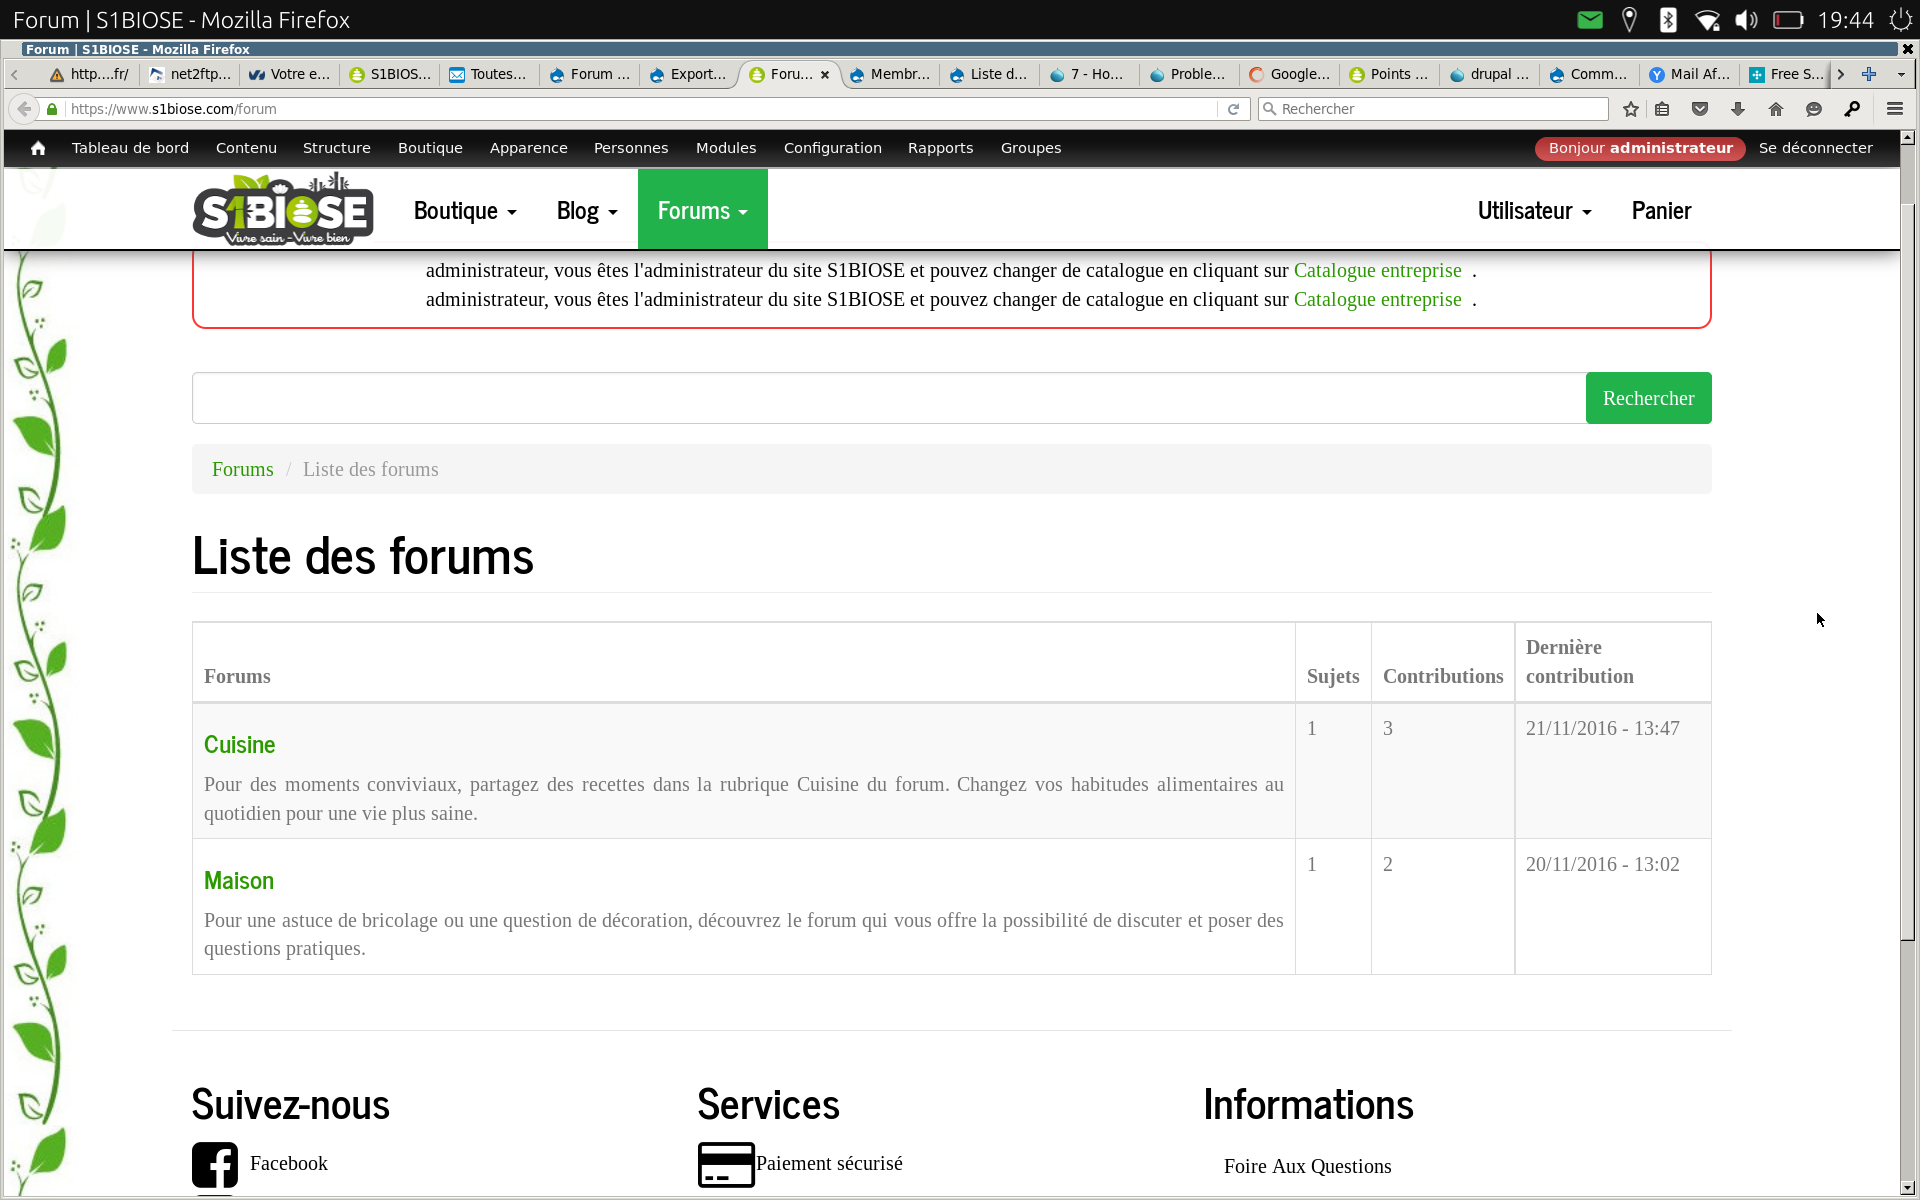Open the Groupes admin menu
The image size is (1920, 1200).
pyautogui.click(x=1031, y=148)
